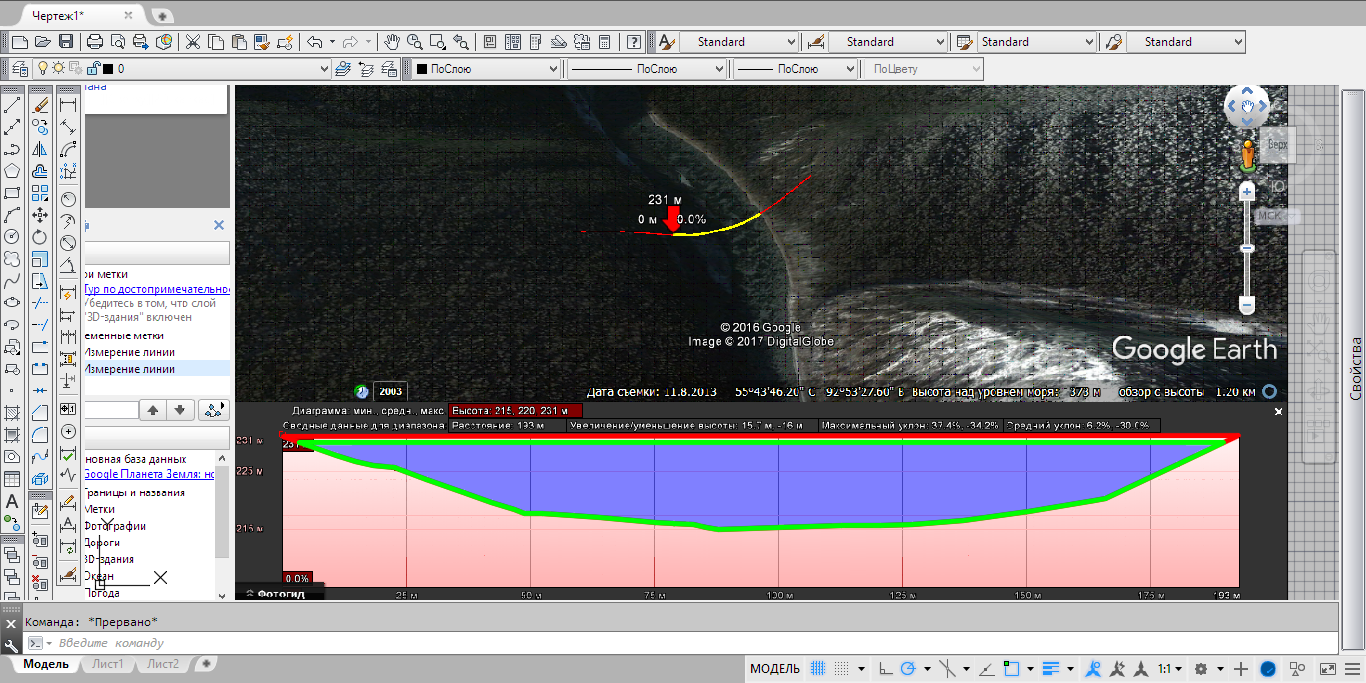The width and height of the screenshot is (1366, 683).
Task: Toggle the grid display in status bar
Action: pyautogui.click(x=817, y=669)
